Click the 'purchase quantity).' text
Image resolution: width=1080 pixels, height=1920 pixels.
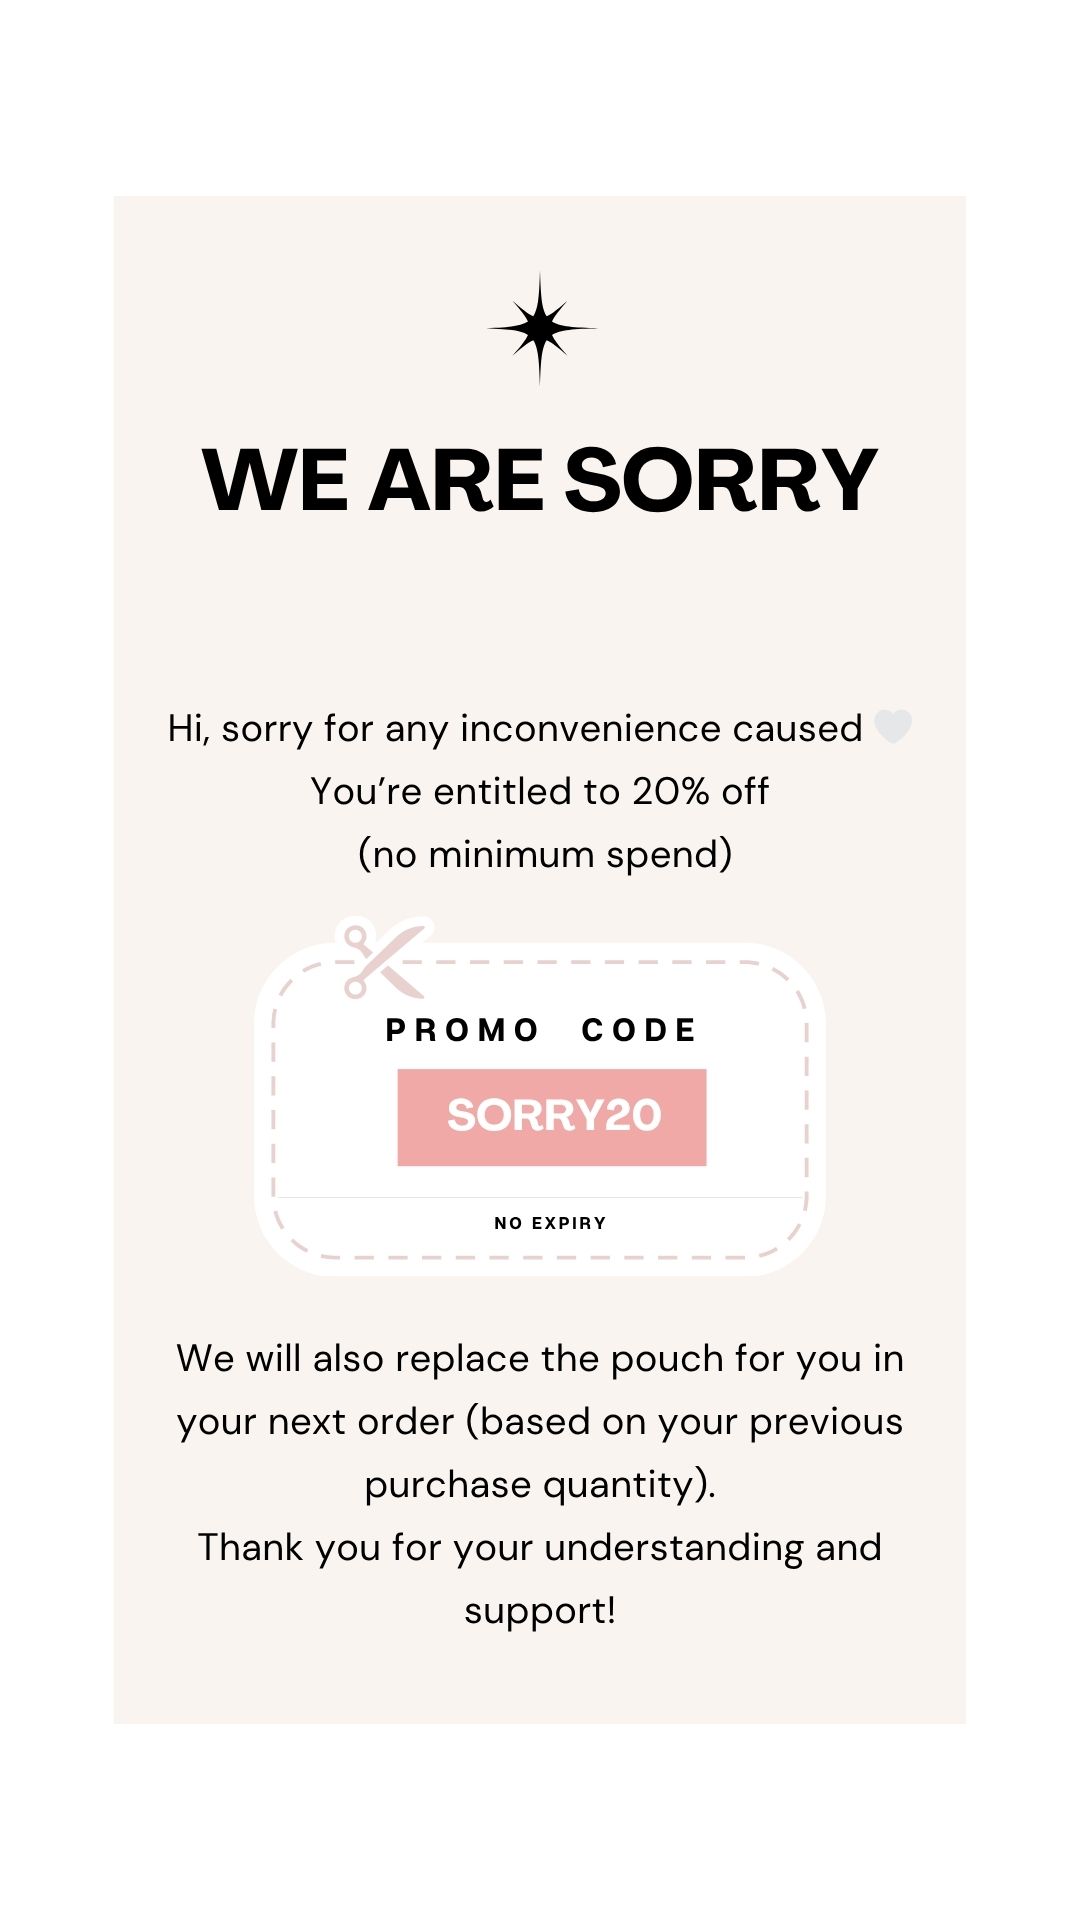540,1485
